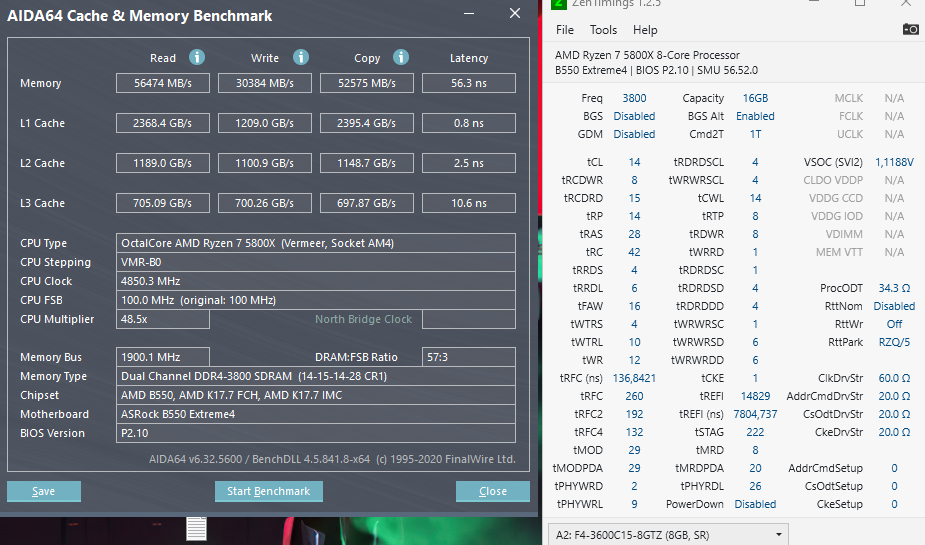Screen dimensions: 925x545
Task: Close the AIDA64 benchmark window
Action: pos(515,13)
